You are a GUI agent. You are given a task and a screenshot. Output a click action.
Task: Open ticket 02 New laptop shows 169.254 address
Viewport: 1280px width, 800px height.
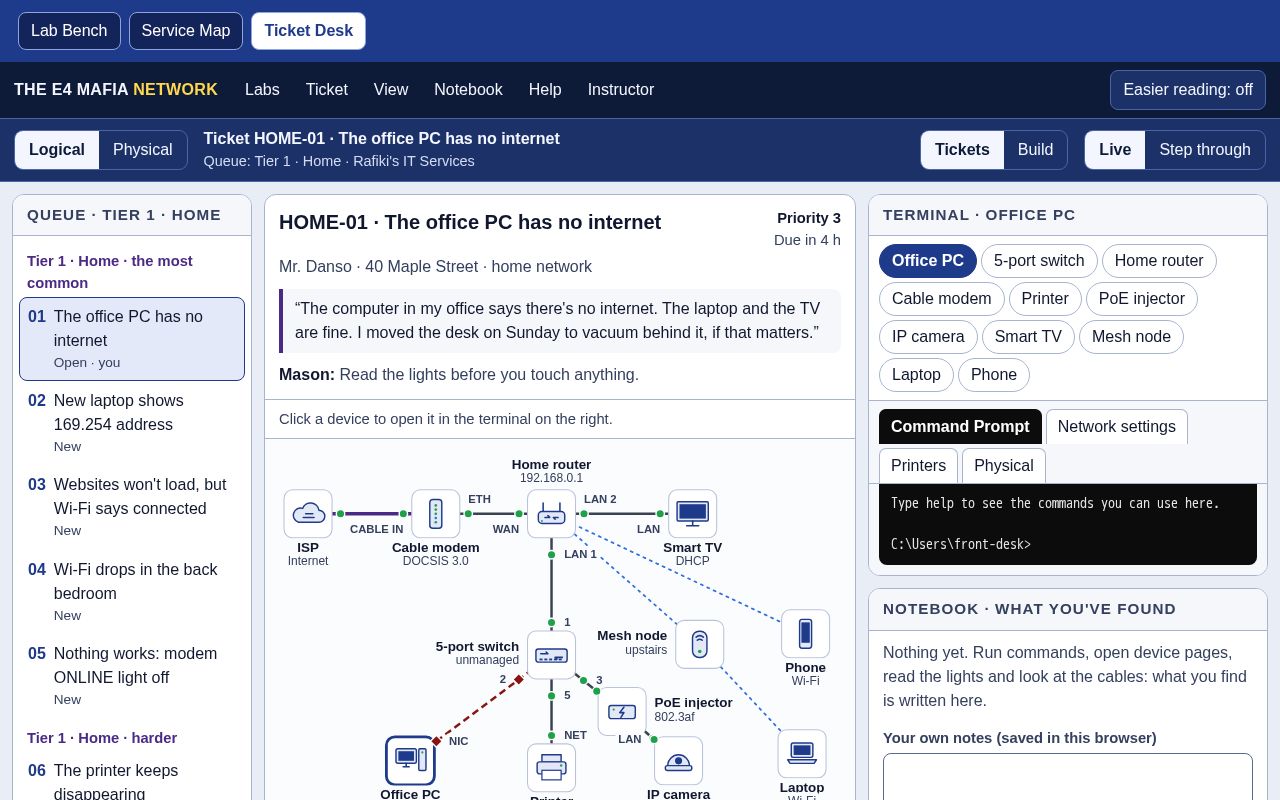click(x=132, y=423)
